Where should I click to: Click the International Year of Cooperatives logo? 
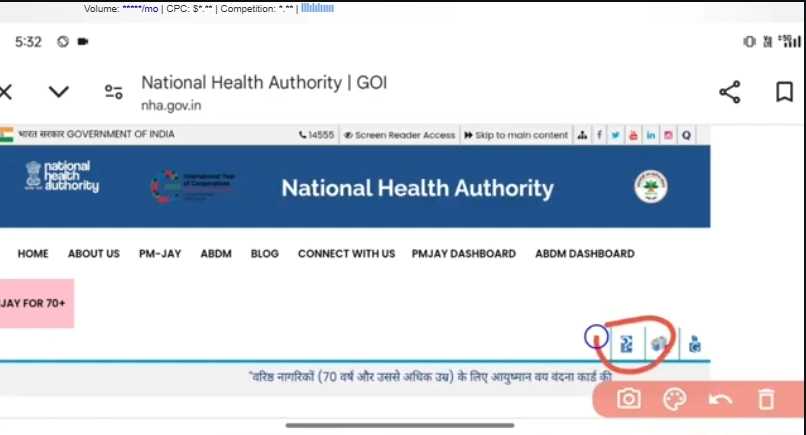tap(193, 187)
